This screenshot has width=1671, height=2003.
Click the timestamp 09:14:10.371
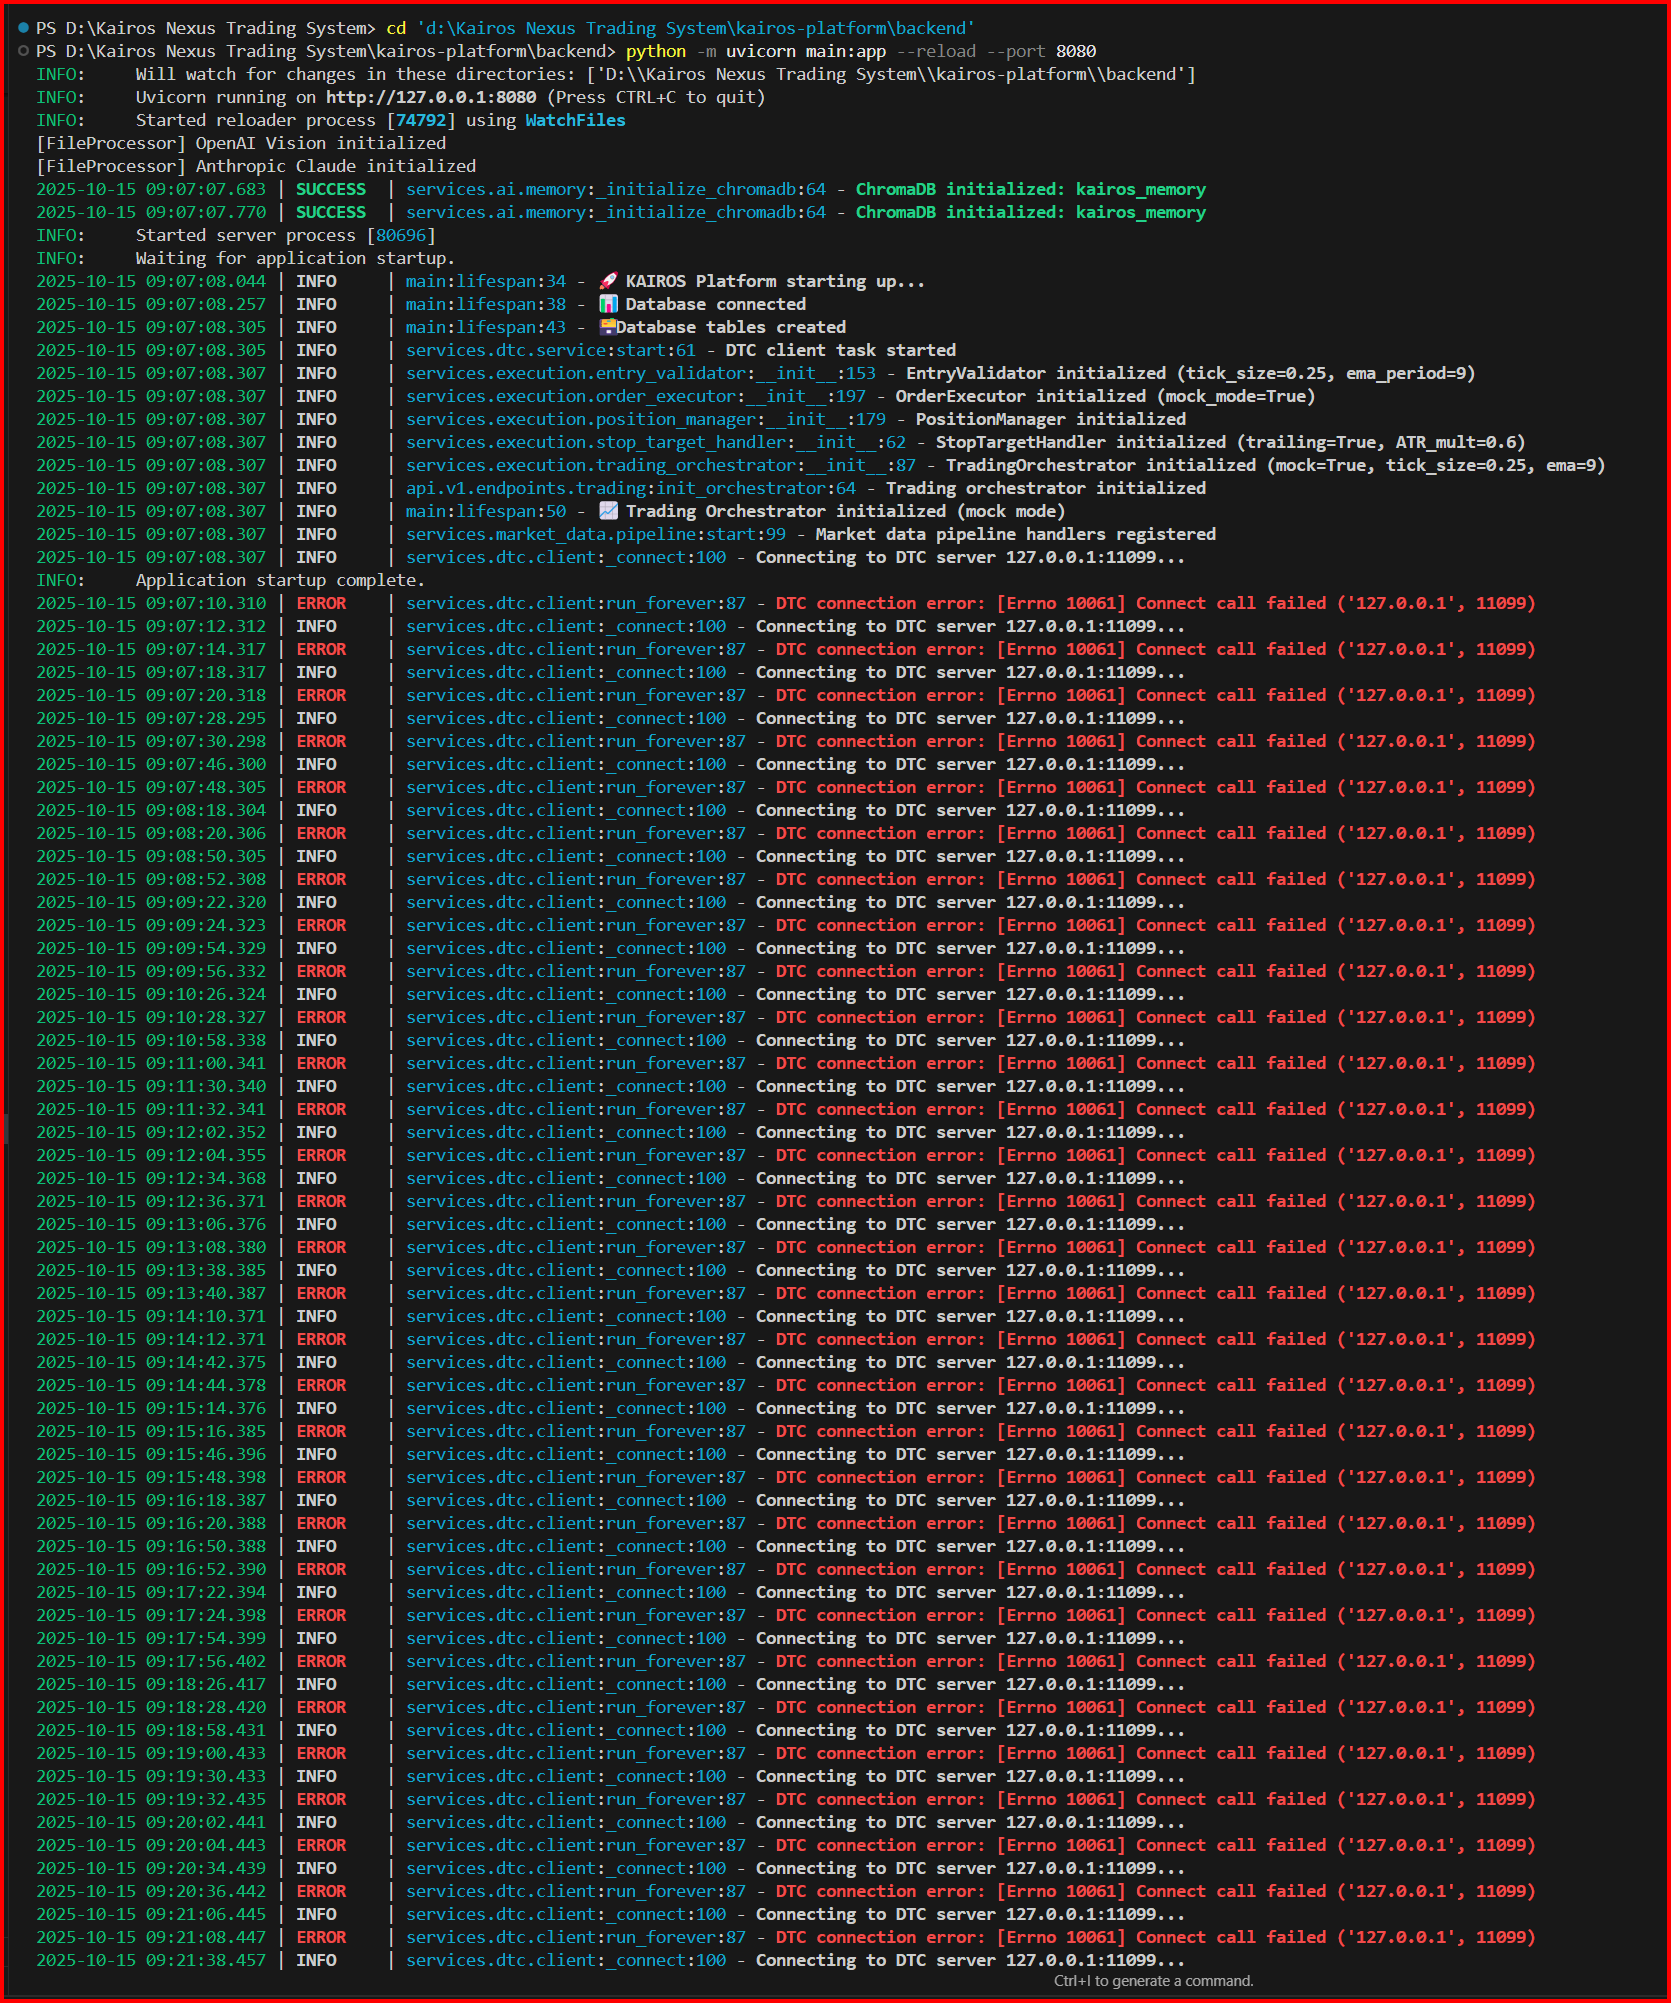[x=151, y=1316]
